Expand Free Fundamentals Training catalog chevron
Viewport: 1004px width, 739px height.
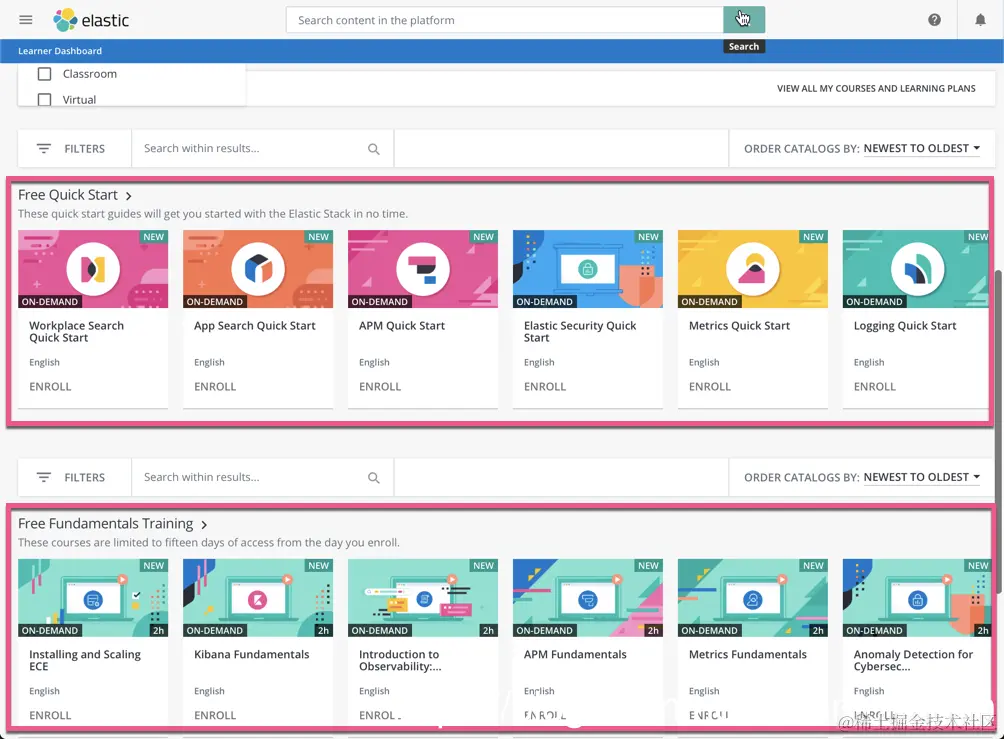click(x=204, y=524)
